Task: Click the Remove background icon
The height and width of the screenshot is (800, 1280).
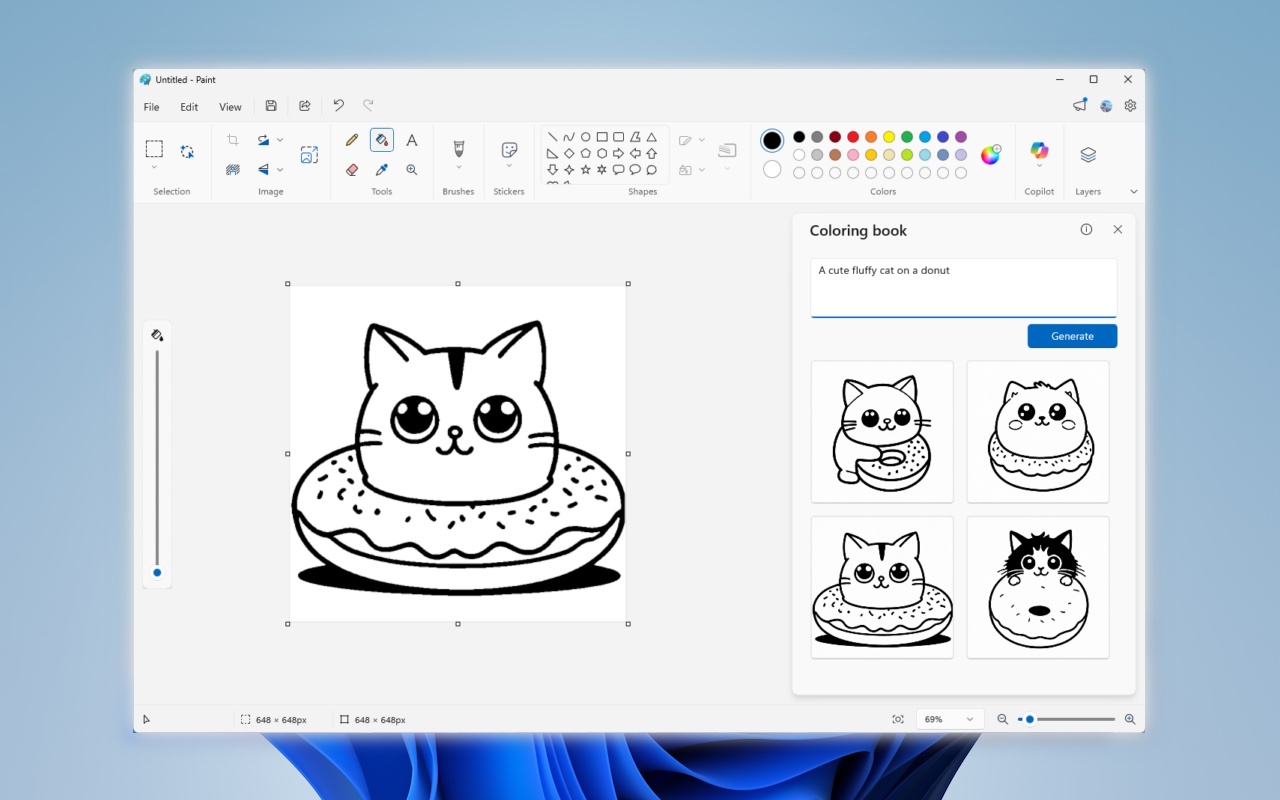Action: click(233, 170)
